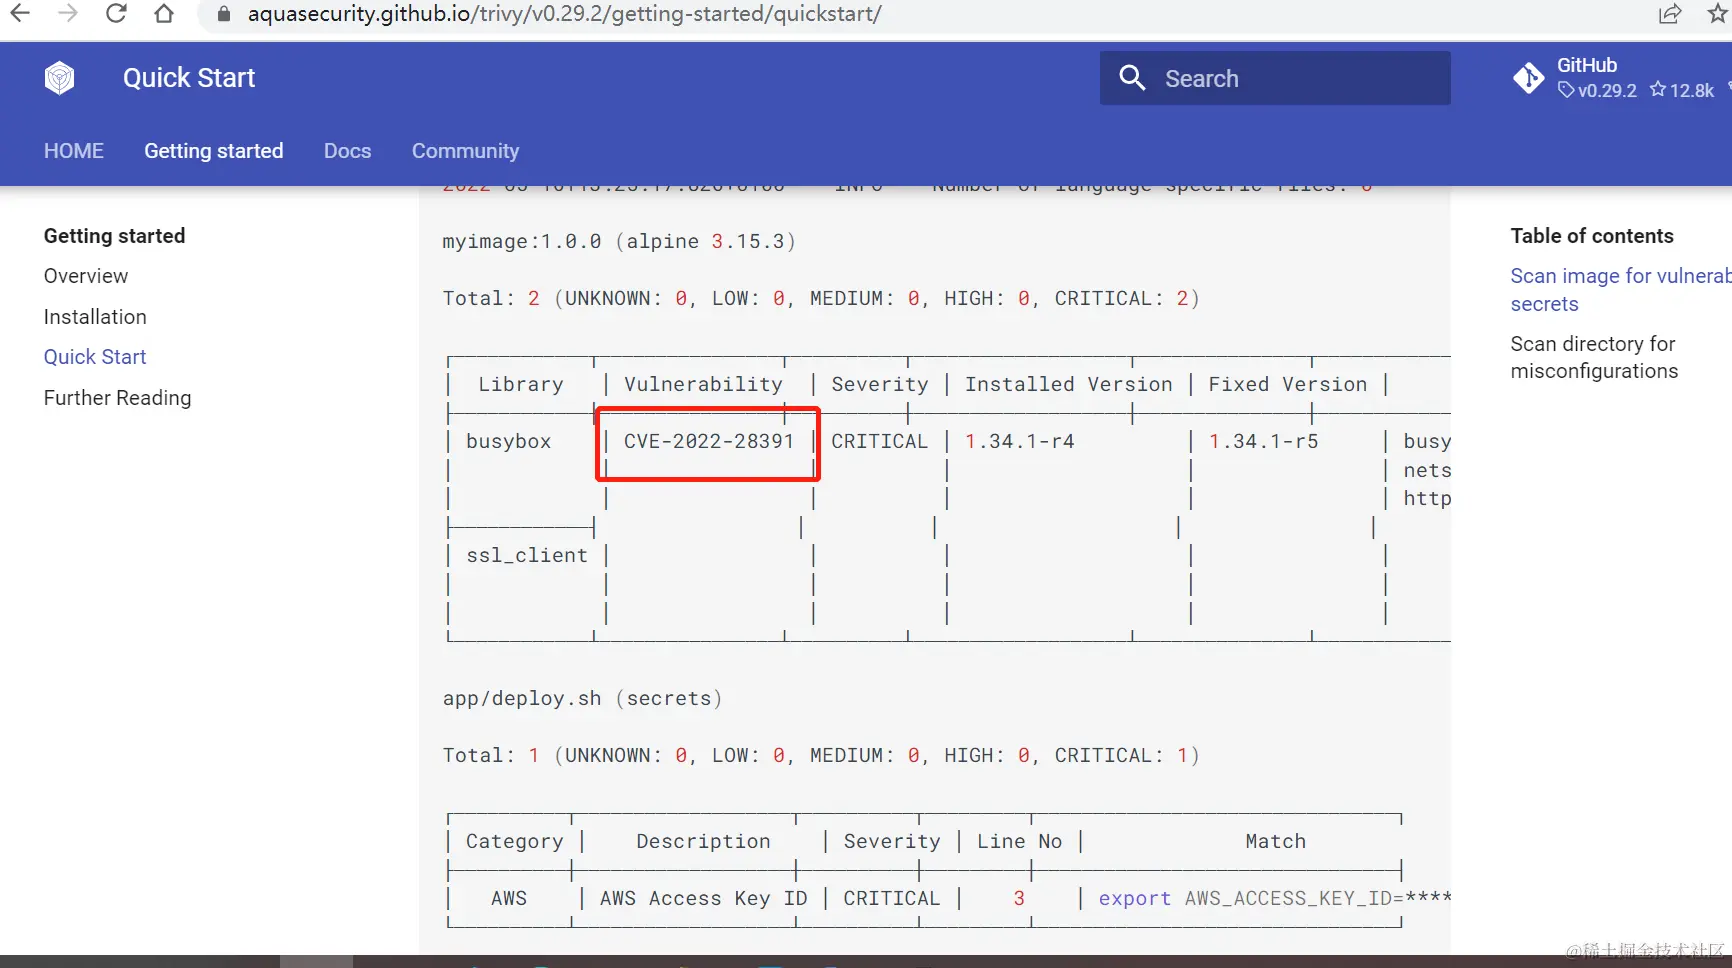Open the GitHub repository git icon

click(x=1529, y=78)
